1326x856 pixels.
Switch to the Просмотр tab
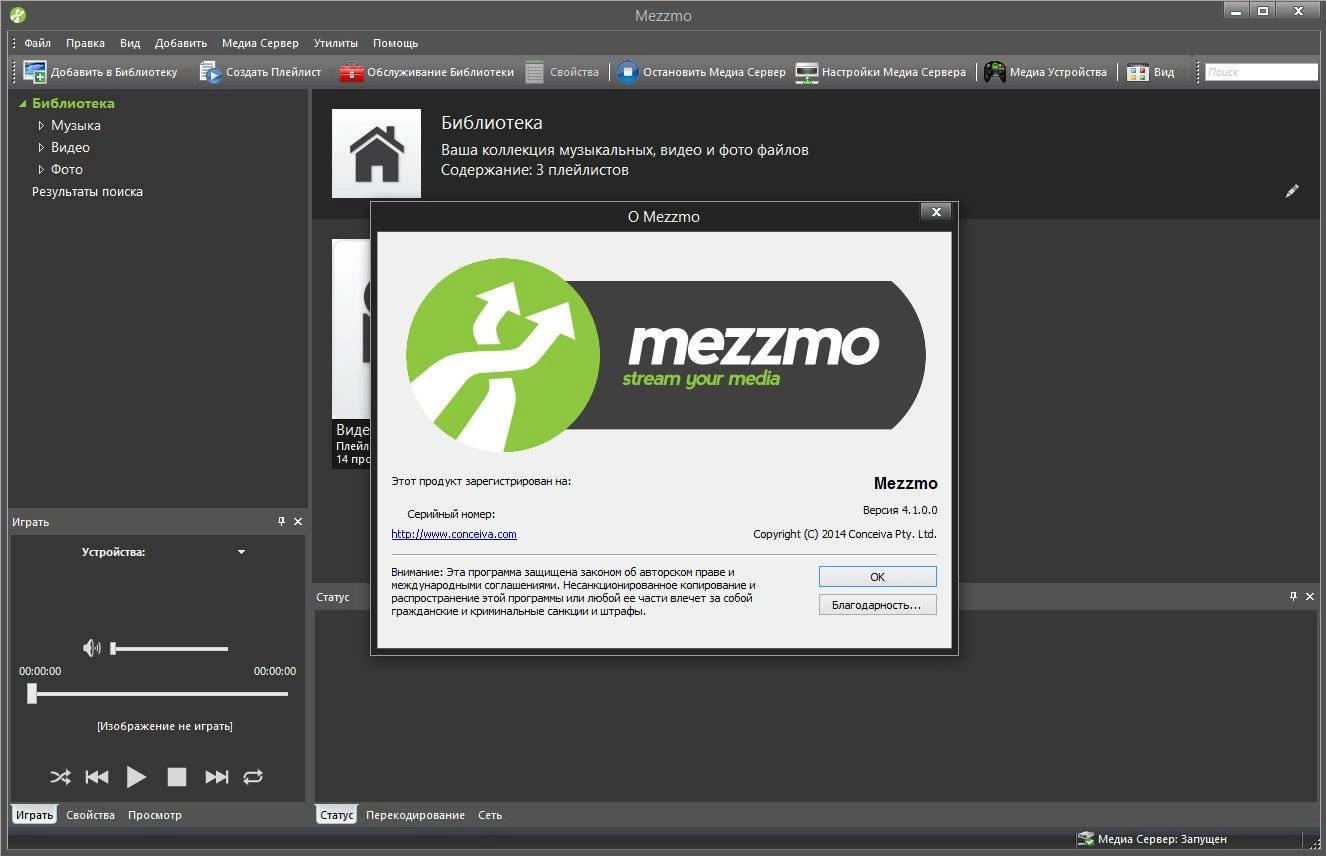tap(155, 815)
